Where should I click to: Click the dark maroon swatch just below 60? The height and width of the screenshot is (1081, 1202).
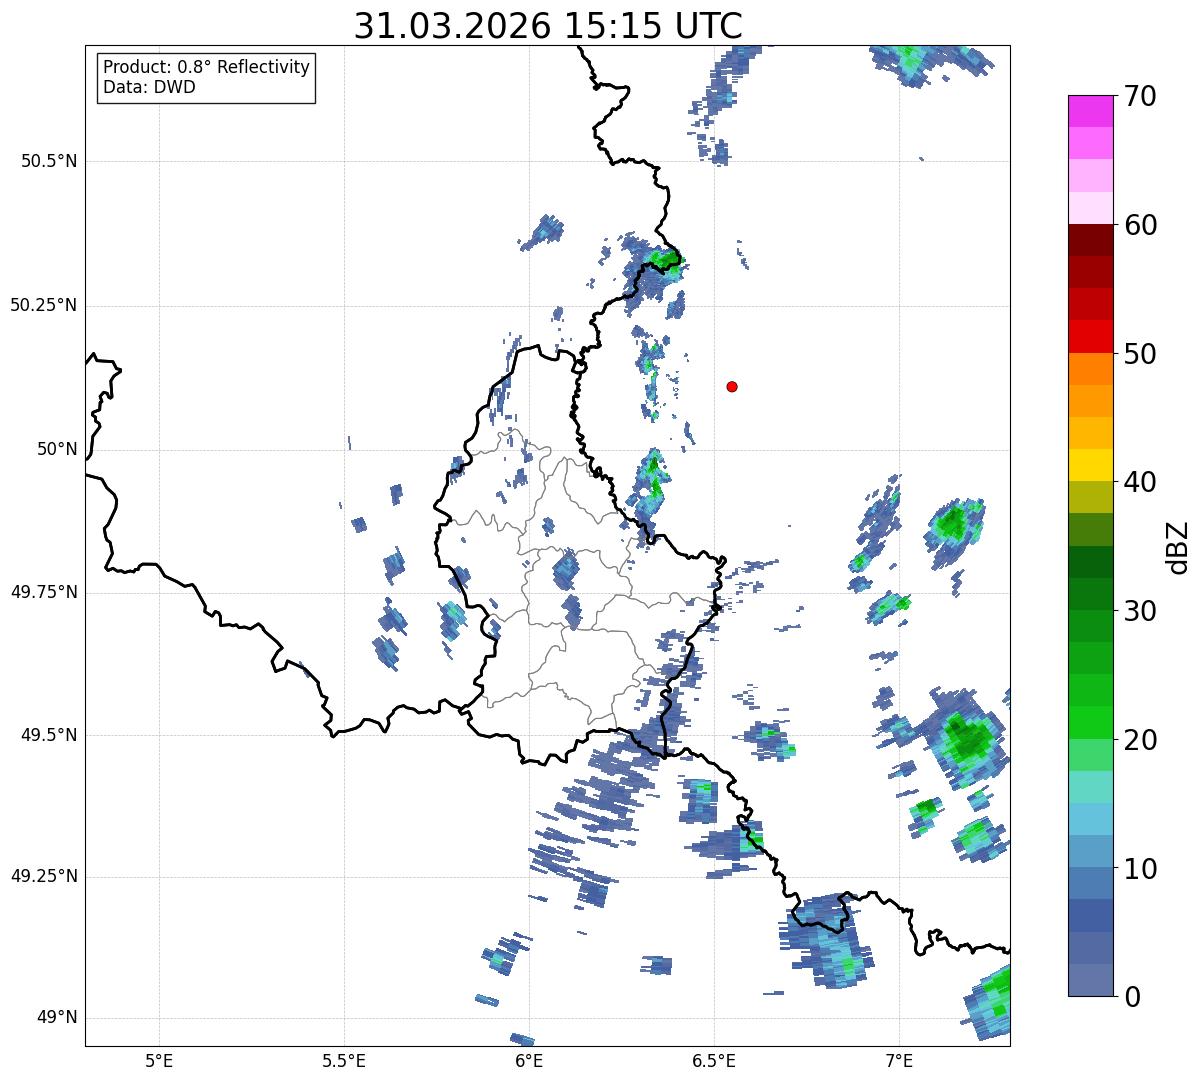click(x=1090, y=240)
